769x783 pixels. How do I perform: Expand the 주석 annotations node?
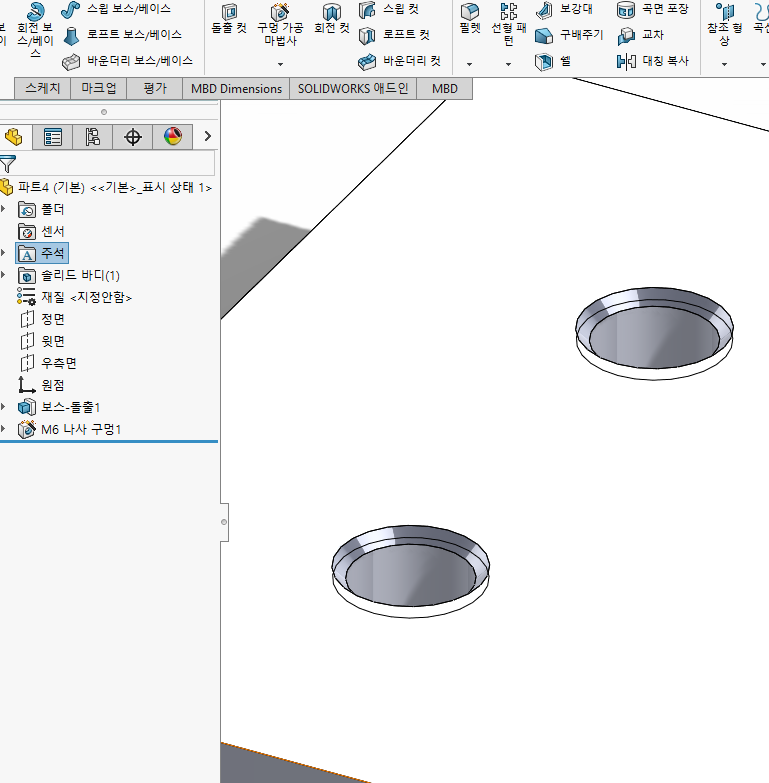(x=3, y=253)
